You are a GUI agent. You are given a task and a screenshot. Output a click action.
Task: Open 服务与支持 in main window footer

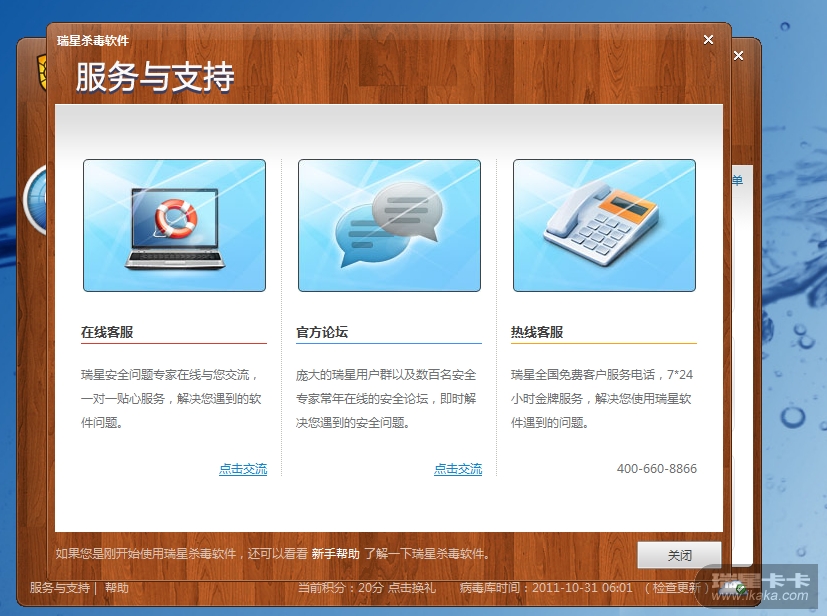pyautogui.click(x=60, y=588)
